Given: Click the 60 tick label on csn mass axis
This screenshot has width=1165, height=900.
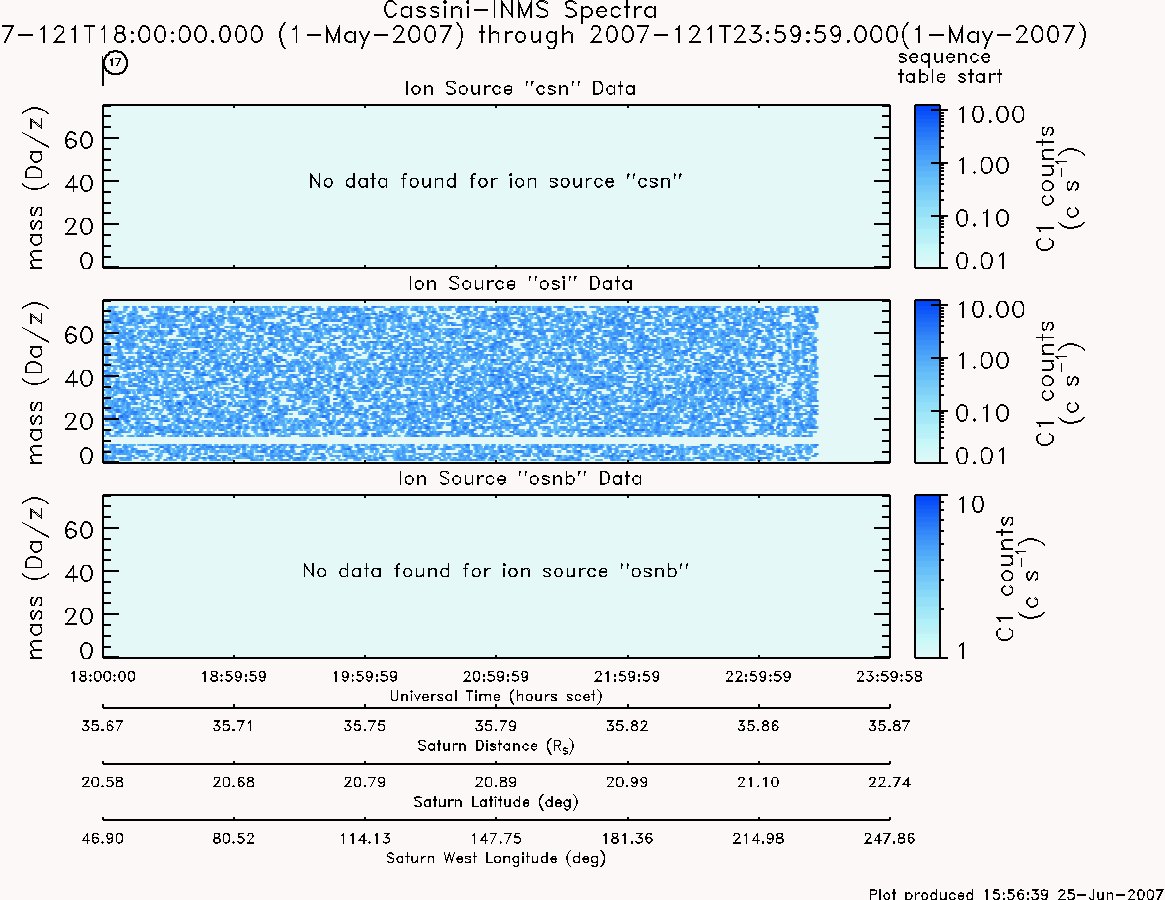Looking at the screenshot, I should pyautogui.click(x=79, y=139).
